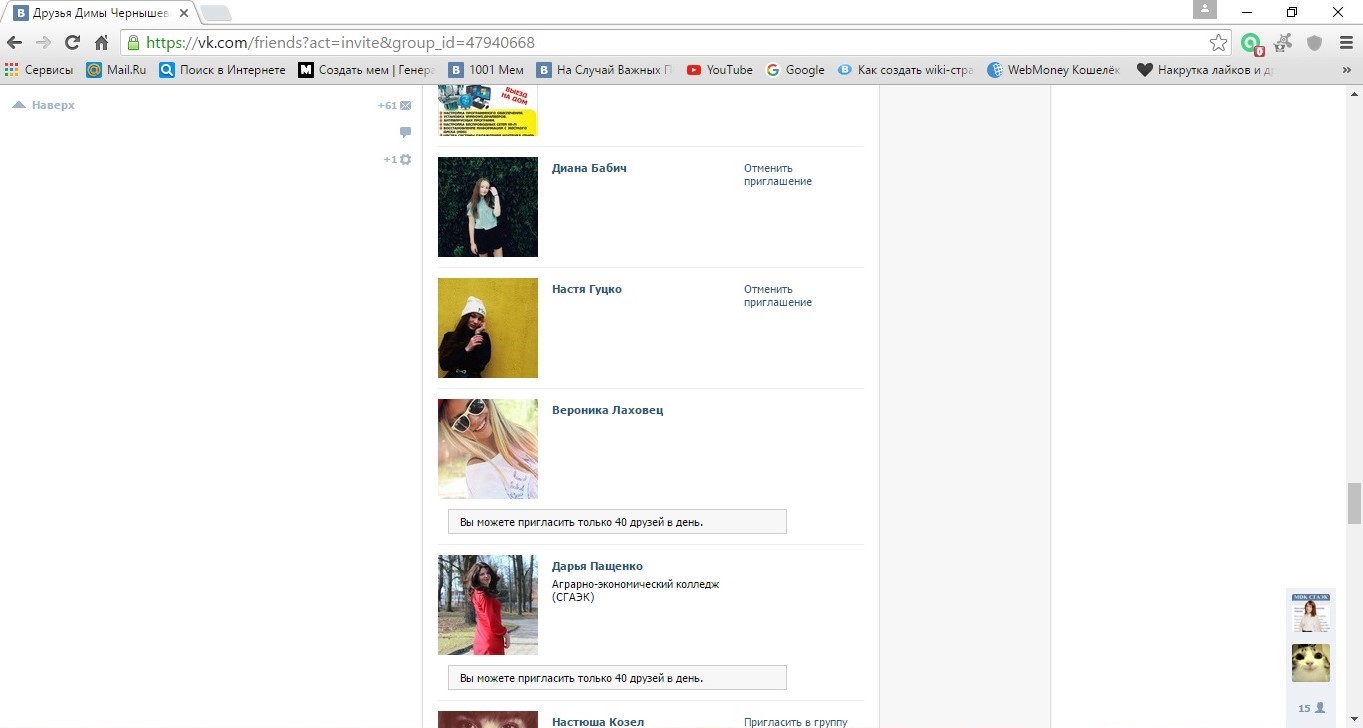The height and width of the screenshot is (728, 1363).
Task: Open the +1 settings gear icon
Action: coord(398,159)
